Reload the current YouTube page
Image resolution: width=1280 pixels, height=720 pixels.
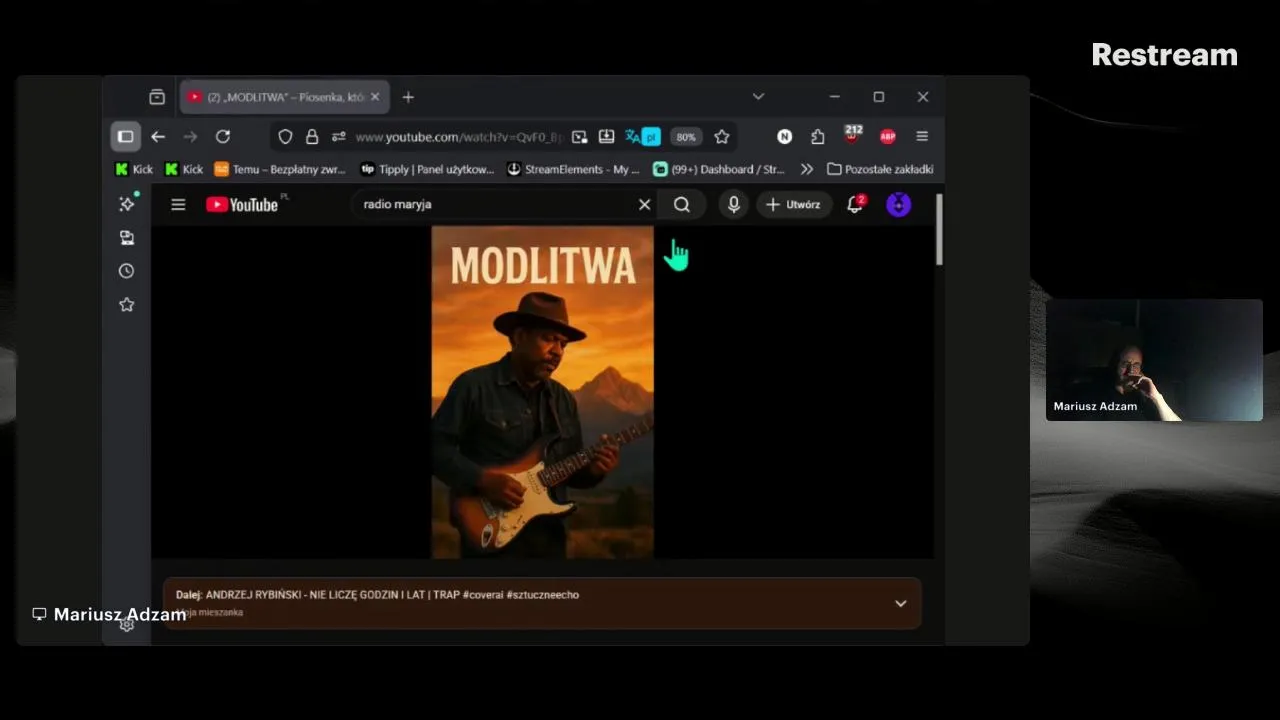(223, 137)
